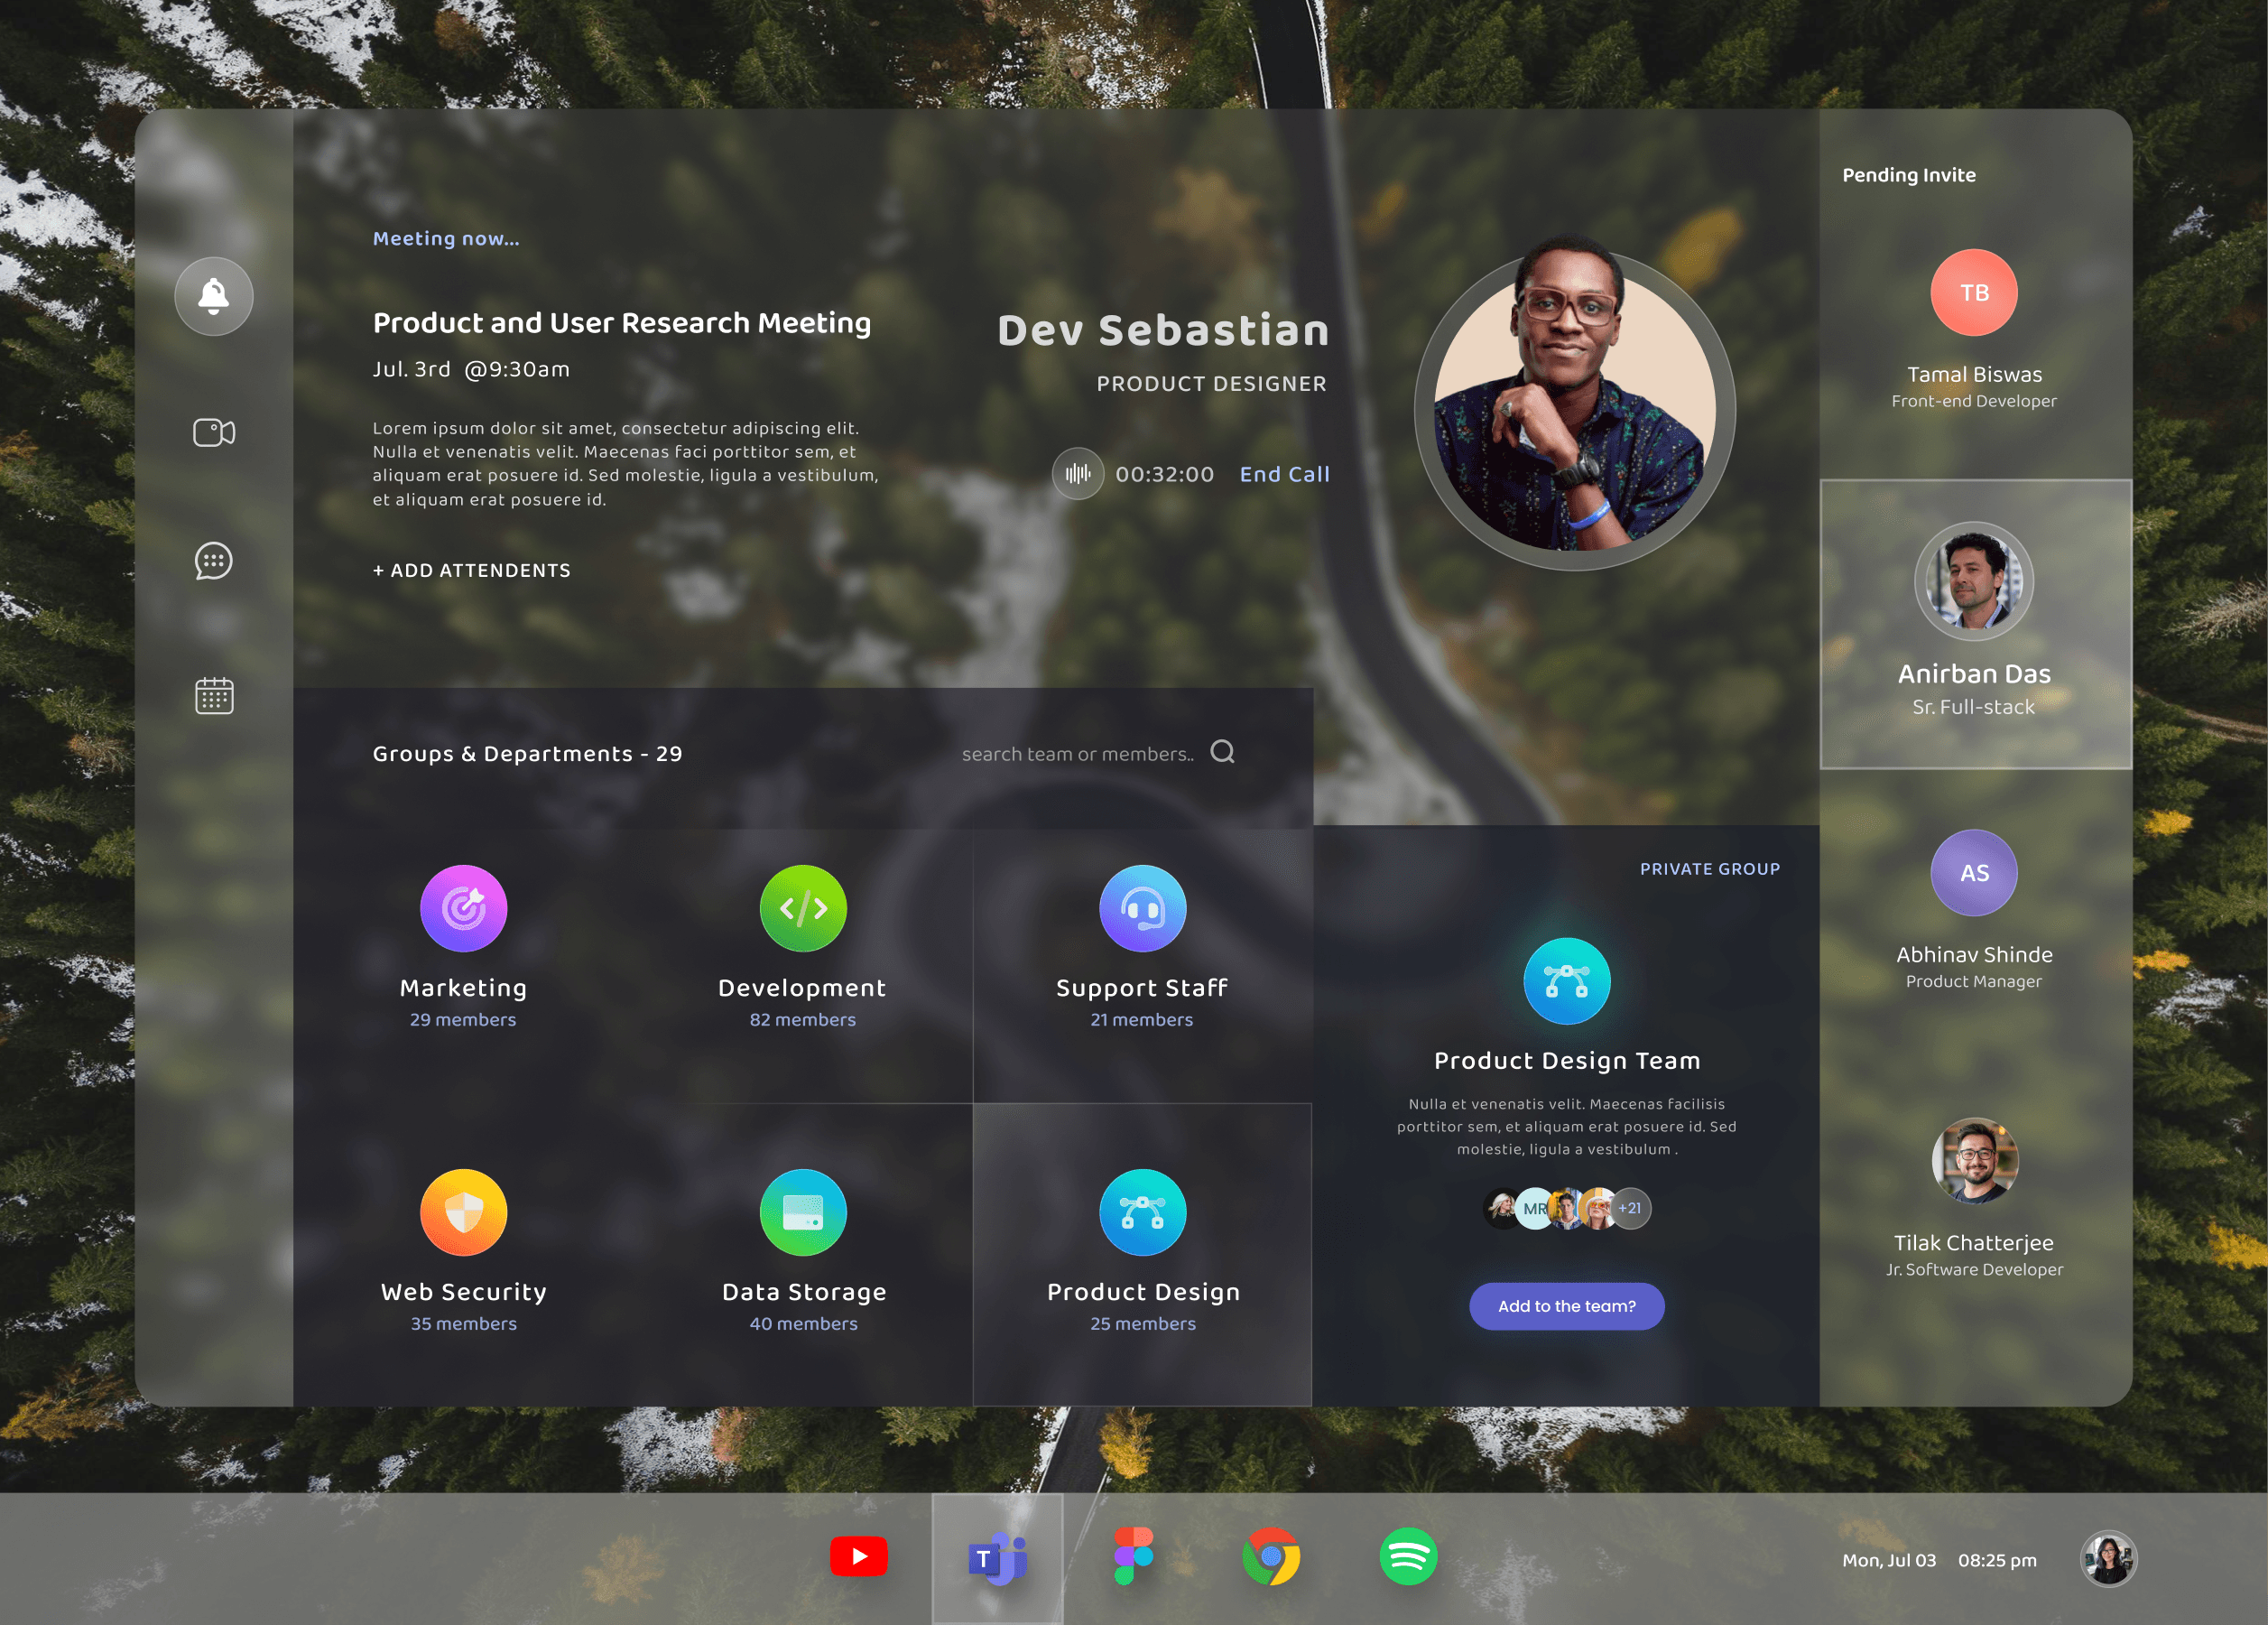Click Tilak Chatterjee profile photo

[x=1974, y=1161]
